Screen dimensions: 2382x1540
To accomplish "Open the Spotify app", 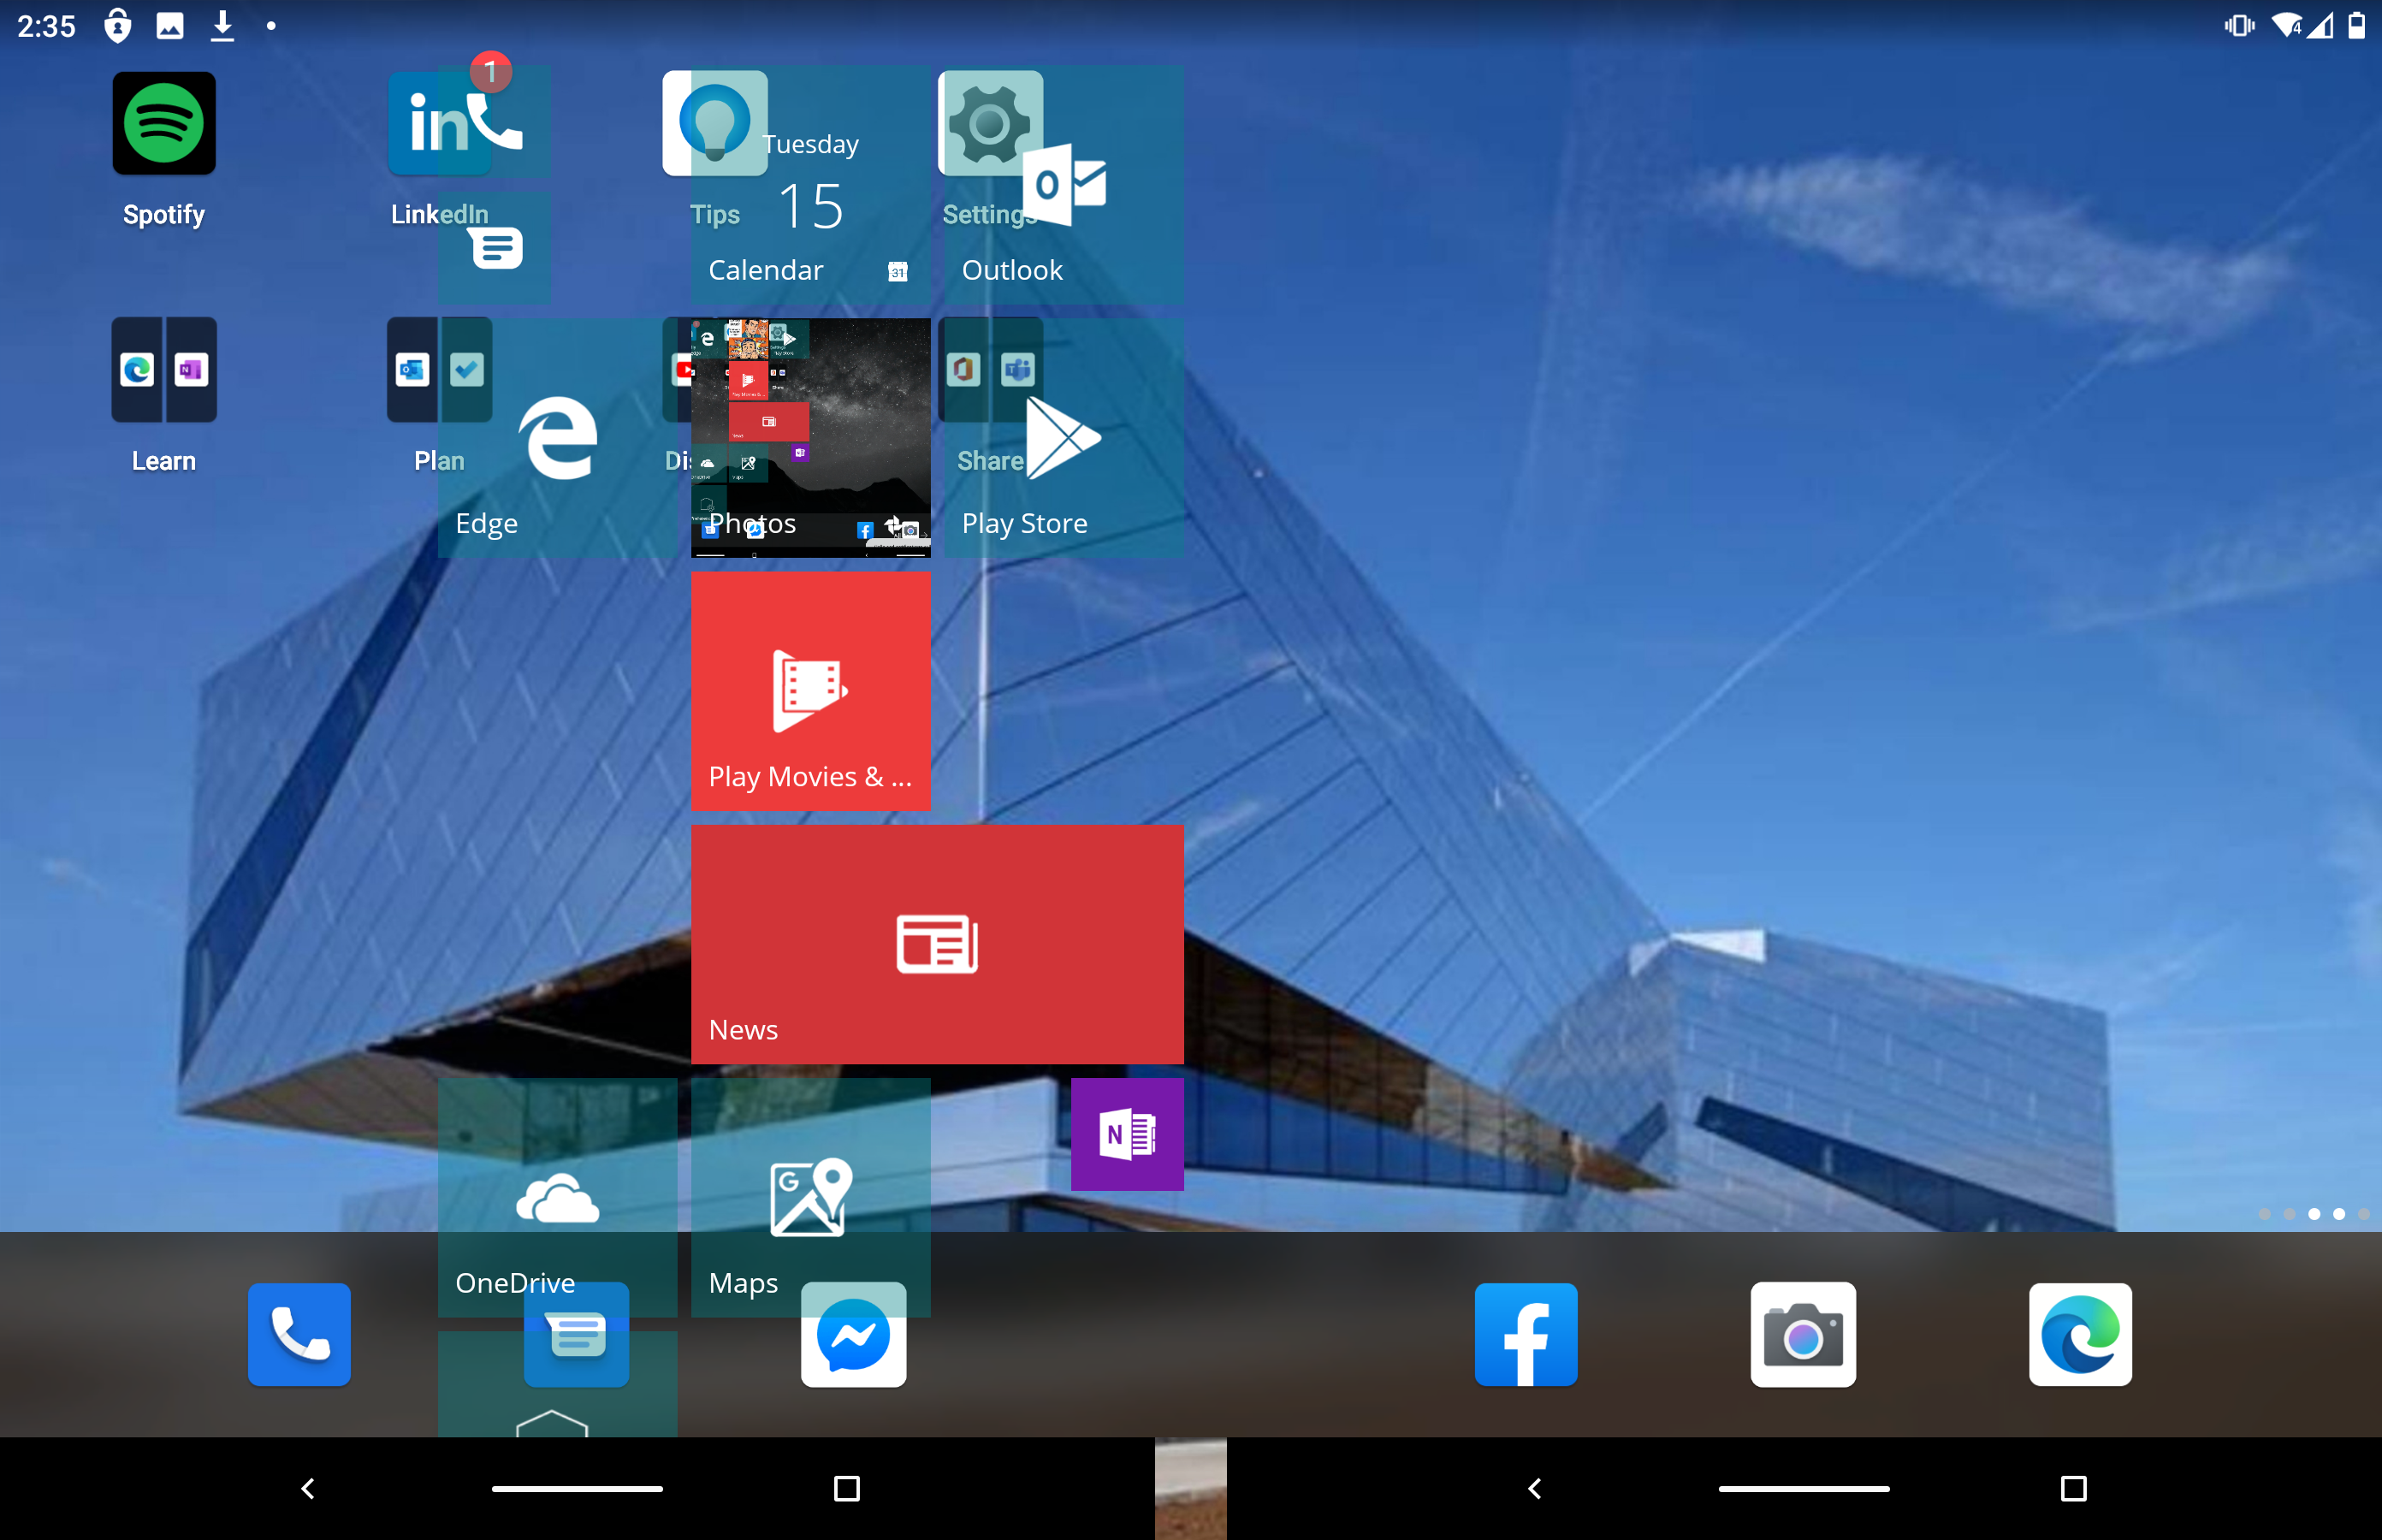I will click(x=163, y=124).
